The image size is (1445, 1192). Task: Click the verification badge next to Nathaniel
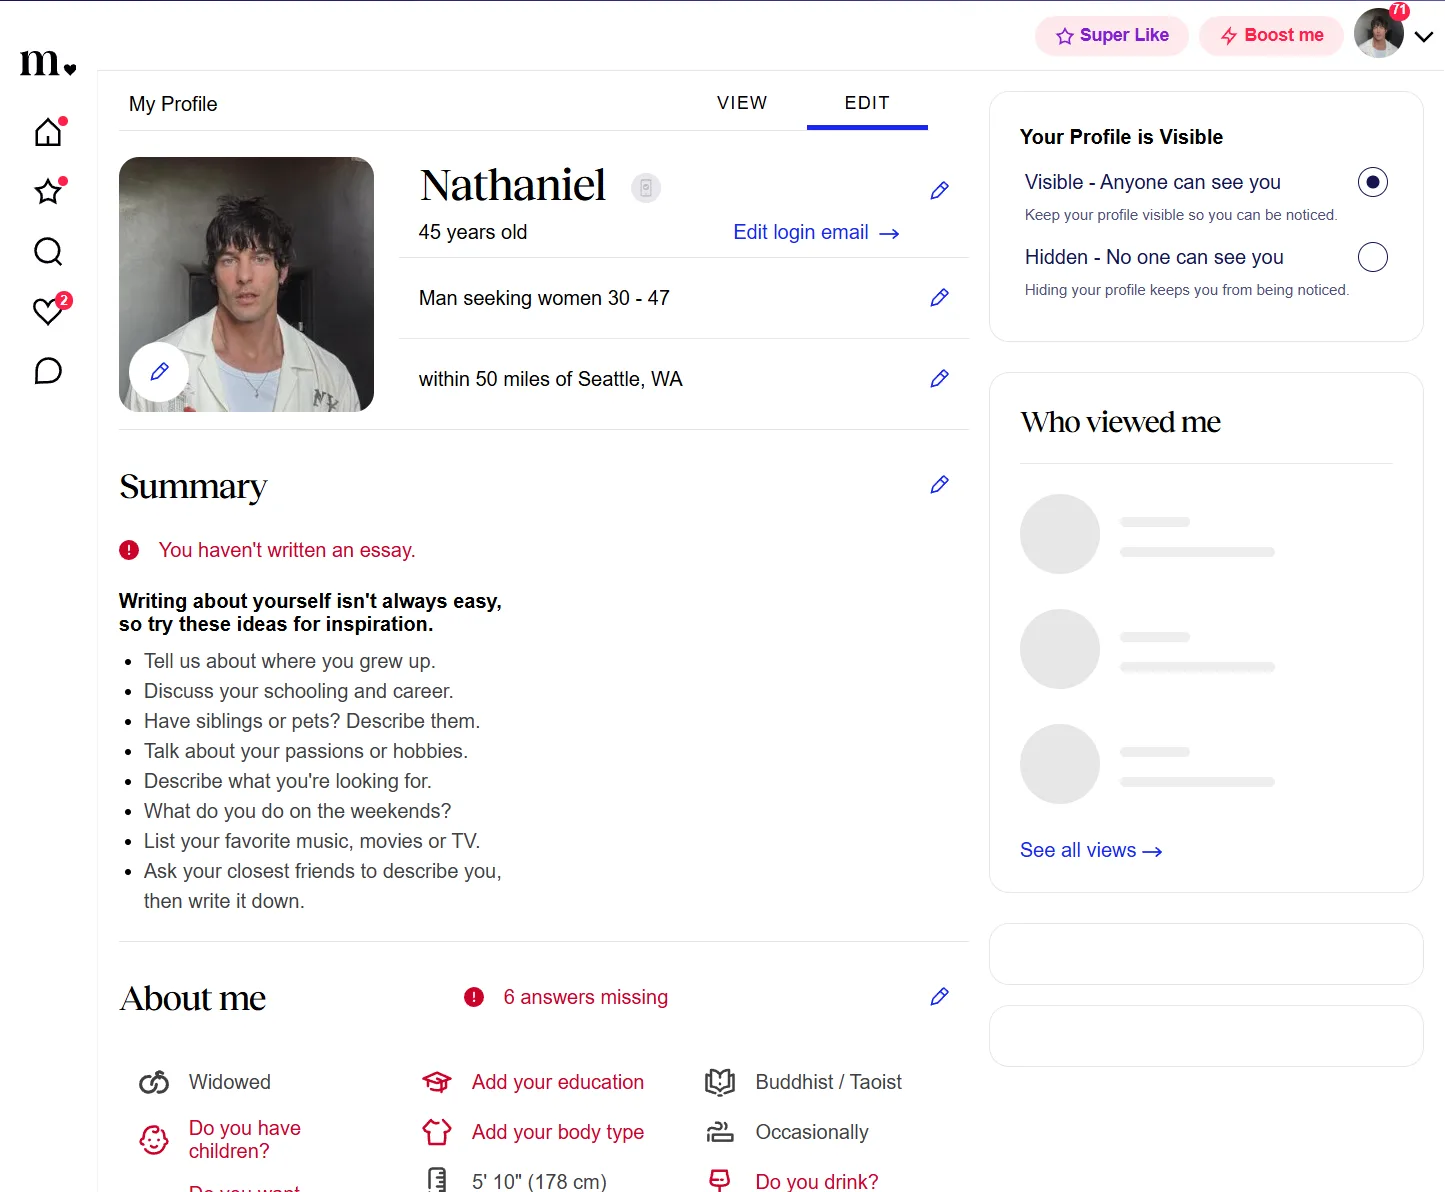(646, 187)
